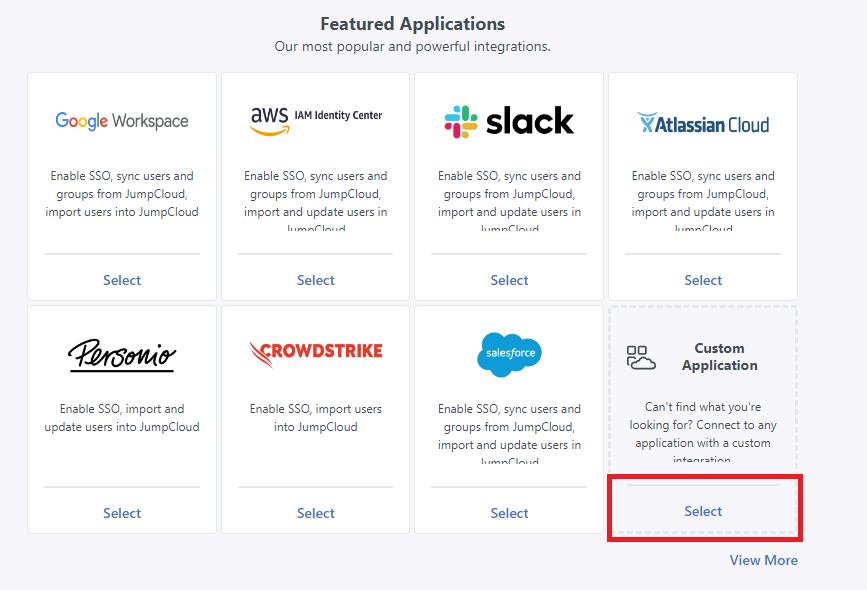Click the Atlassian Cloud card description text

tap(703, 200)
